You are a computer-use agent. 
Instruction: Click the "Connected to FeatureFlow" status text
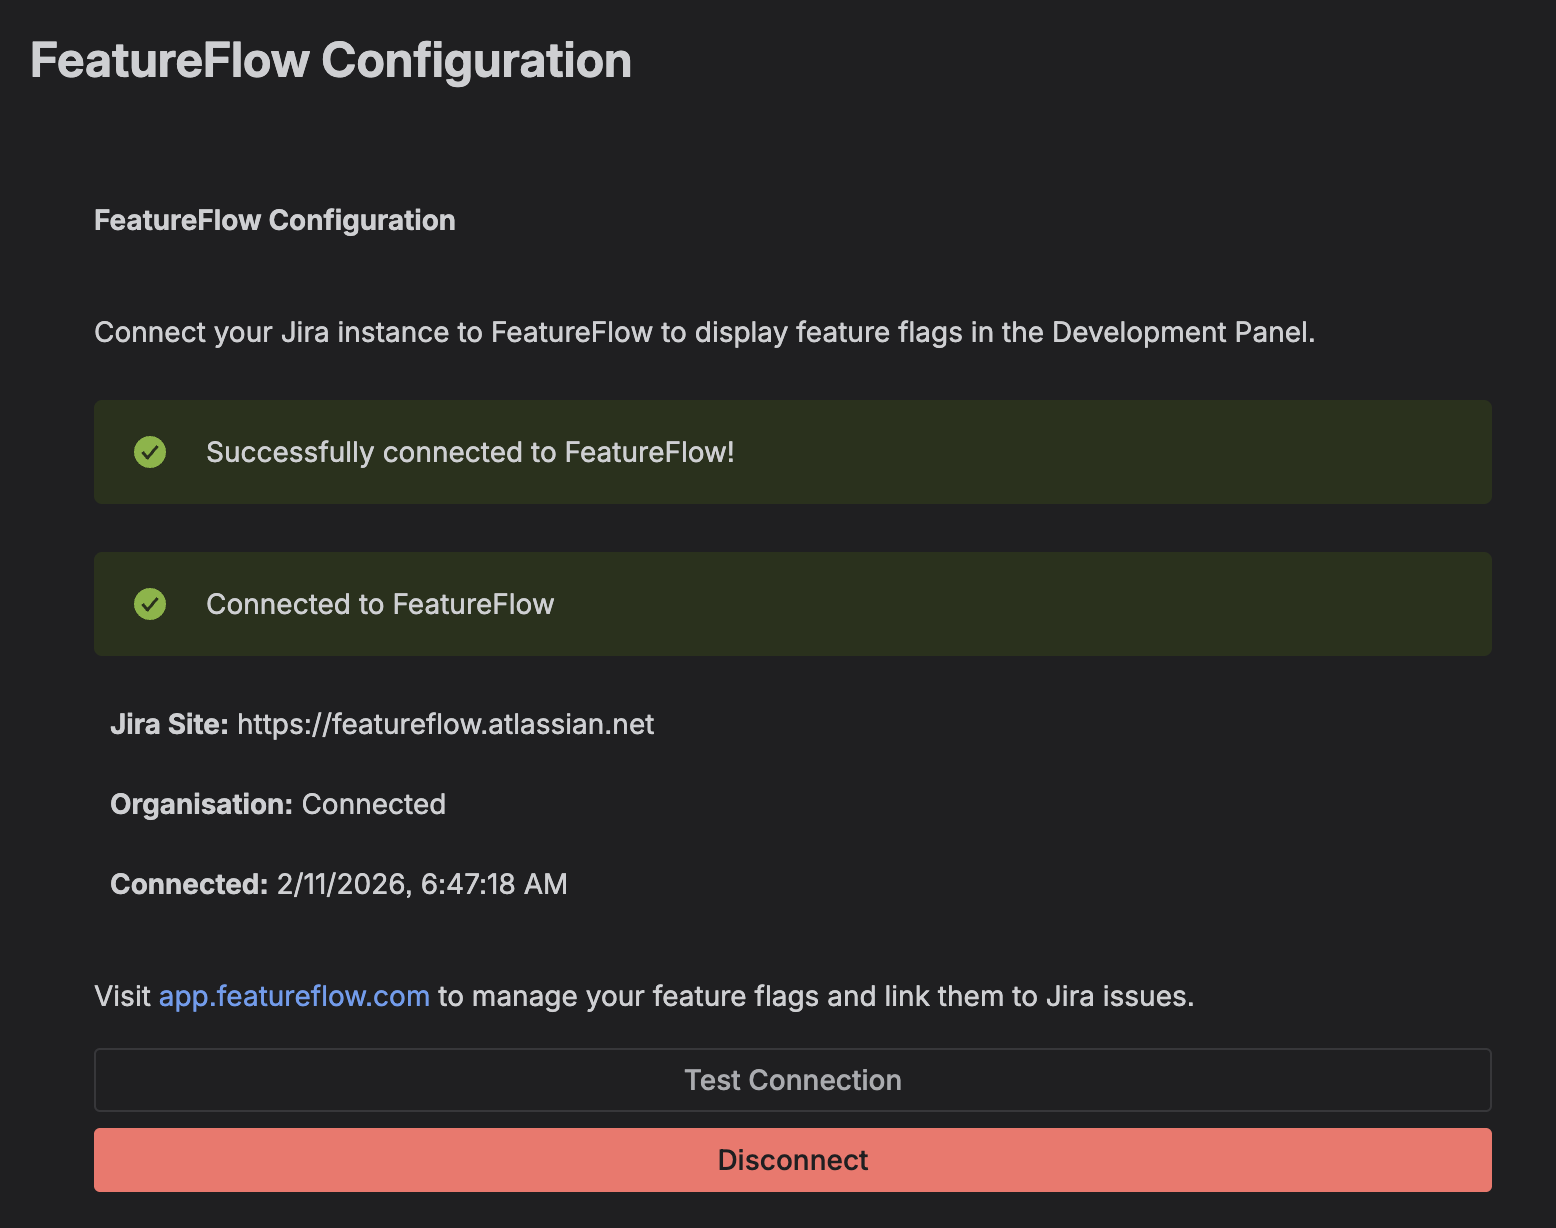(380, 604)
